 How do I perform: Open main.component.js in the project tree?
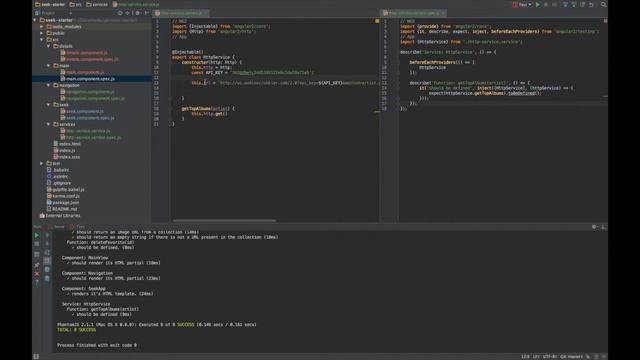tap(85, 72)
